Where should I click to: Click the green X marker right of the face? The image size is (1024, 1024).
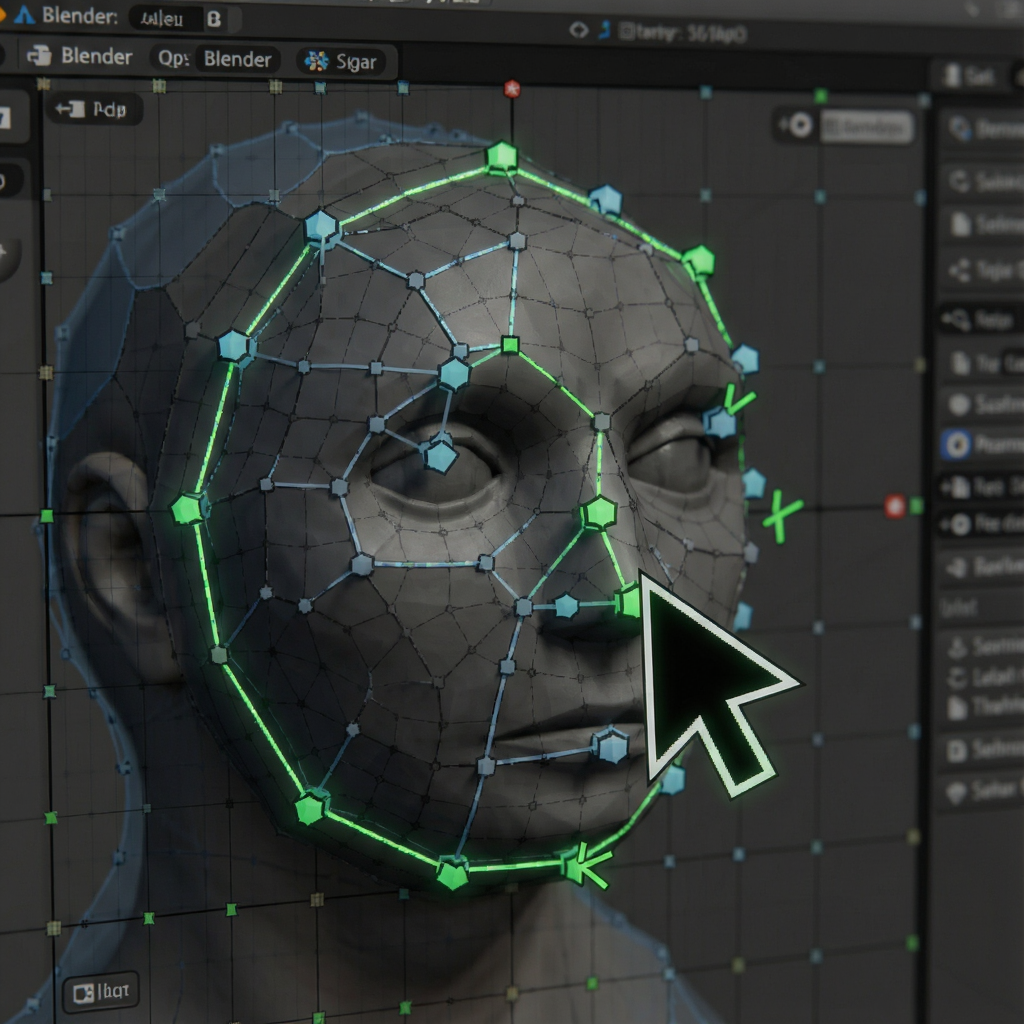[x=782, y=517]
